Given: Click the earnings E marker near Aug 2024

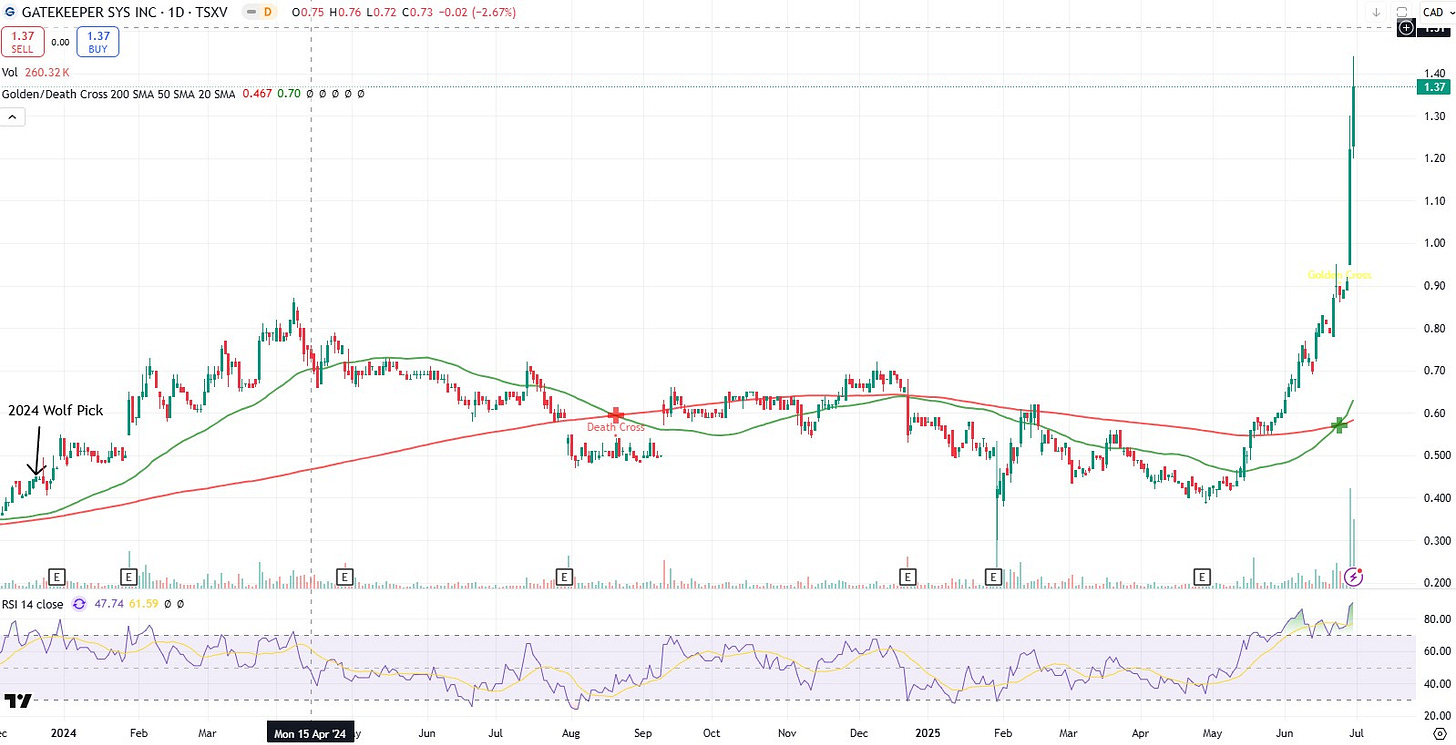Looking at the screenshot, I should [564, 576].
